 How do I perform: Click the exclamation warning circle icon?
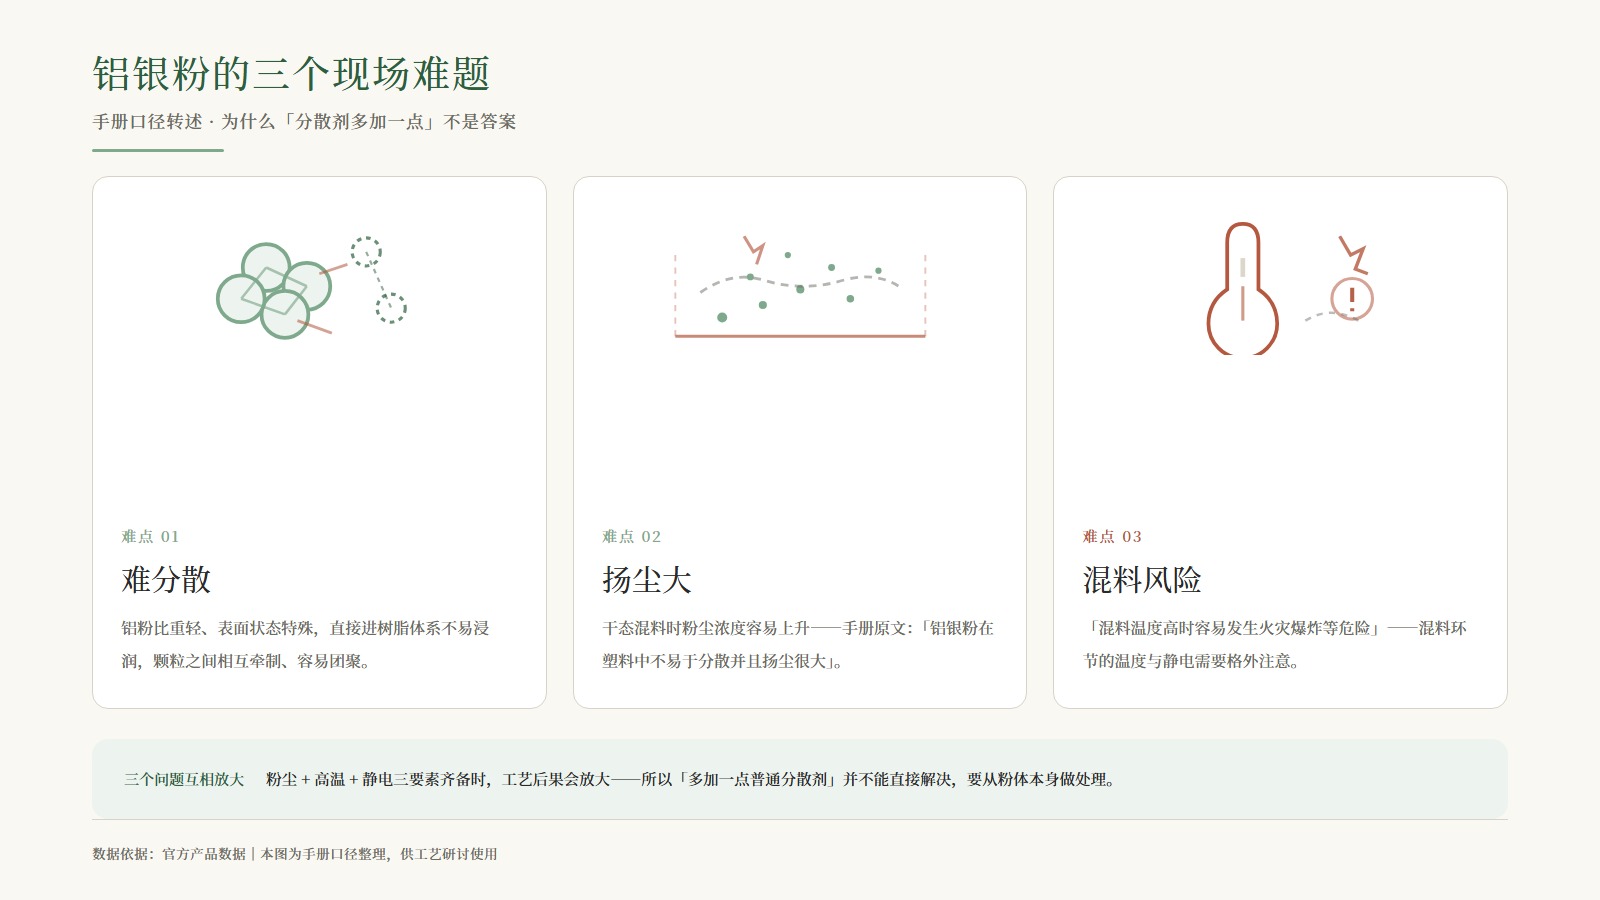(x=1352, y=298)
